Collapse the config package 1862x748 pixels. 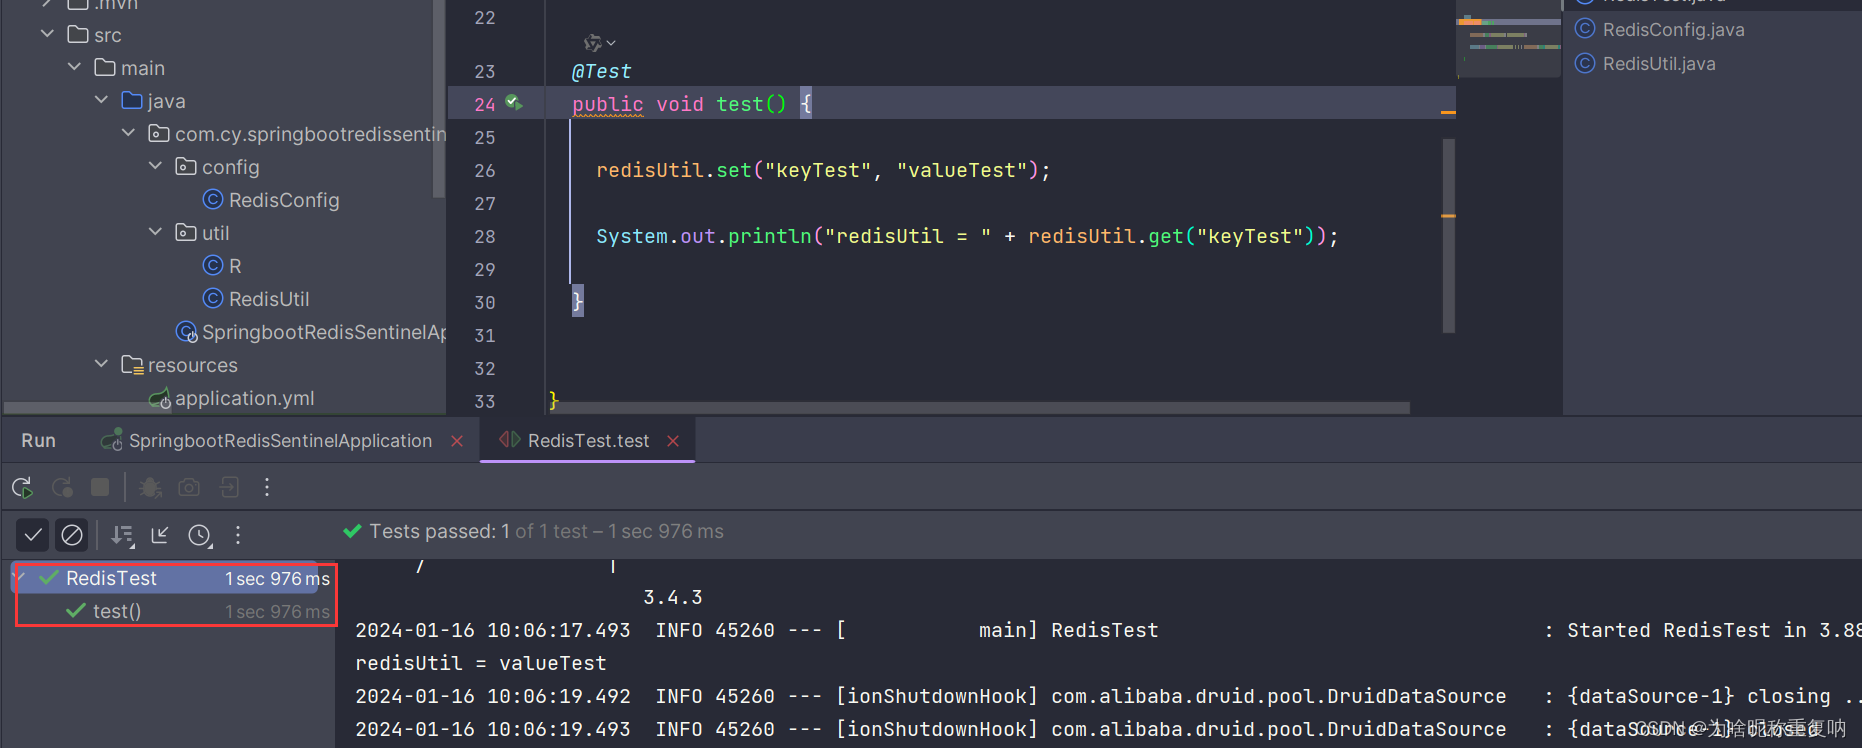[156, 167]
